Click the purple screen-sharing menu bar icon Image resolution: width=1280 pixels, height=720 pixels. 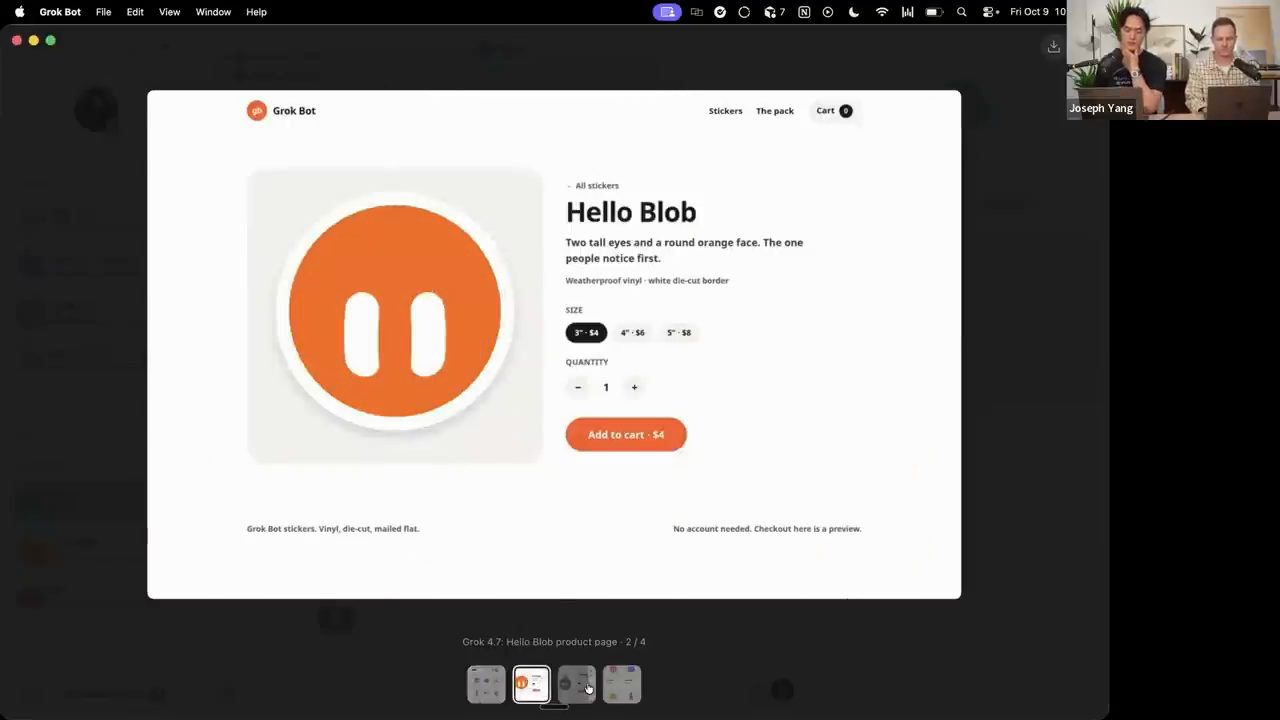point(667,12)
